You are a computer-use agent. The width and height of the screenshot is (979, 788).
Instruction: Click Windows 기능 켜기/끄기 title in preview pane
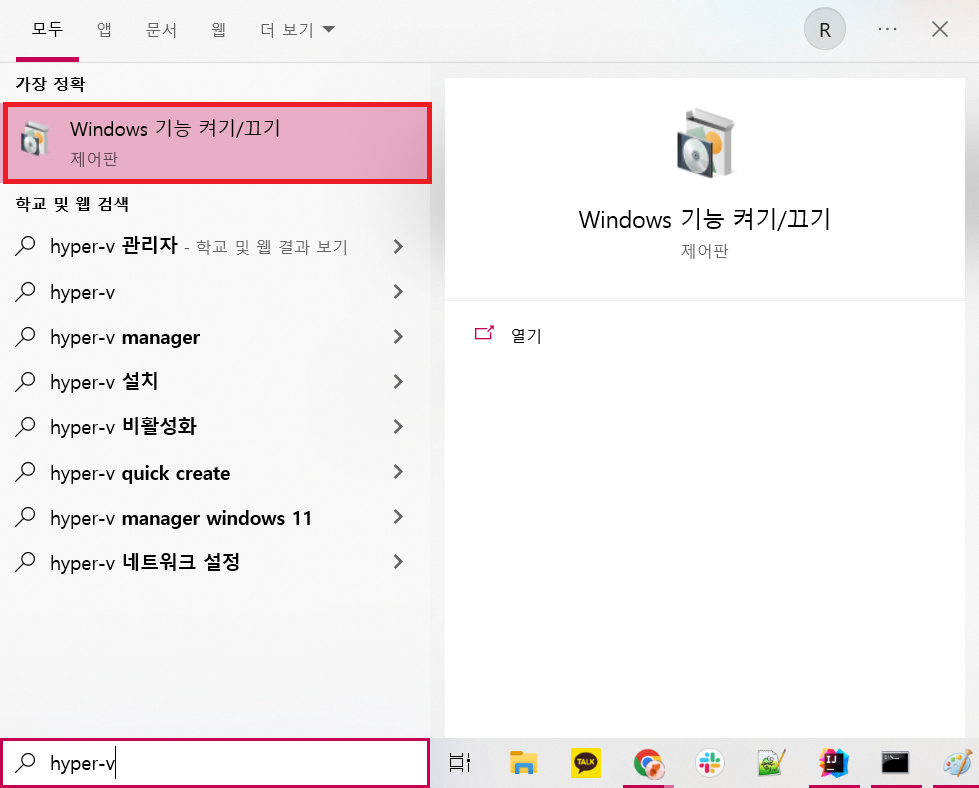point(704,219)
